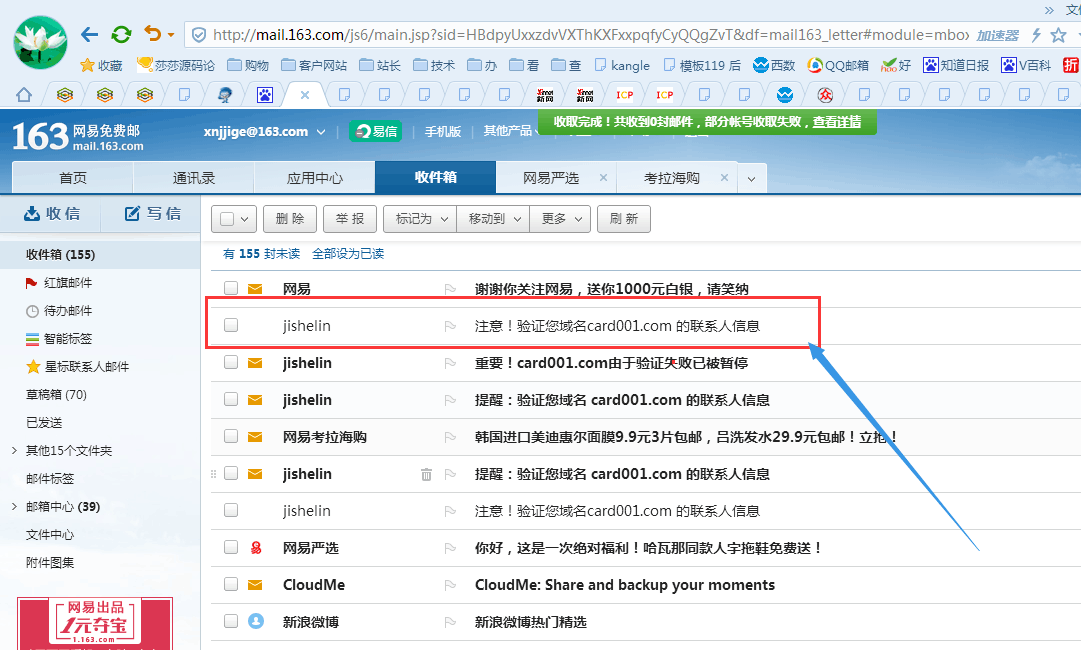The height and width of the screenshot is (650, 1081).
Task: Click the 刷新 button
Action: click(624, 219)
